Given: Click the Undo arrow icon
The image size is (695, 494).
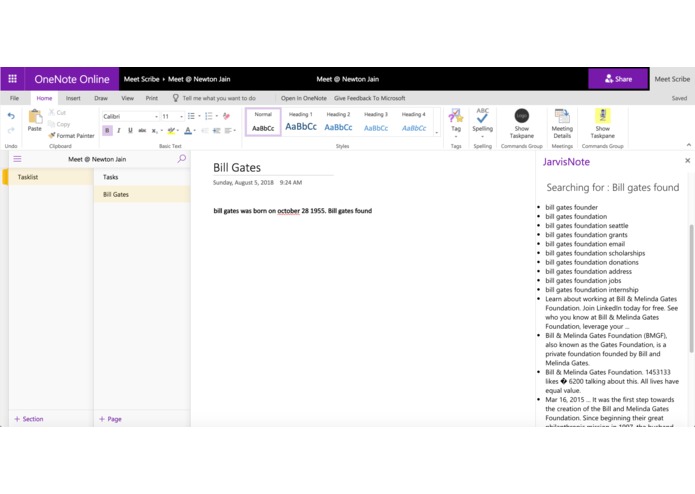Looking at the screenshot, I should 11,116.
